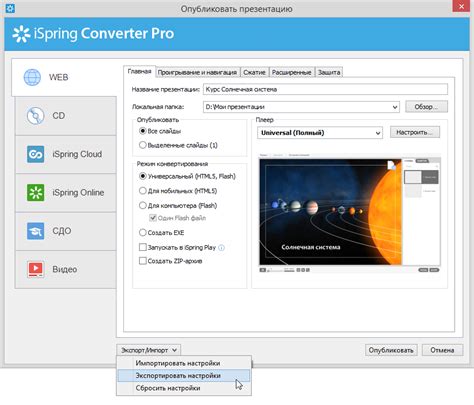Click the app icon in the title bar
Screen dimensions: 474x405
pos(10,8)
